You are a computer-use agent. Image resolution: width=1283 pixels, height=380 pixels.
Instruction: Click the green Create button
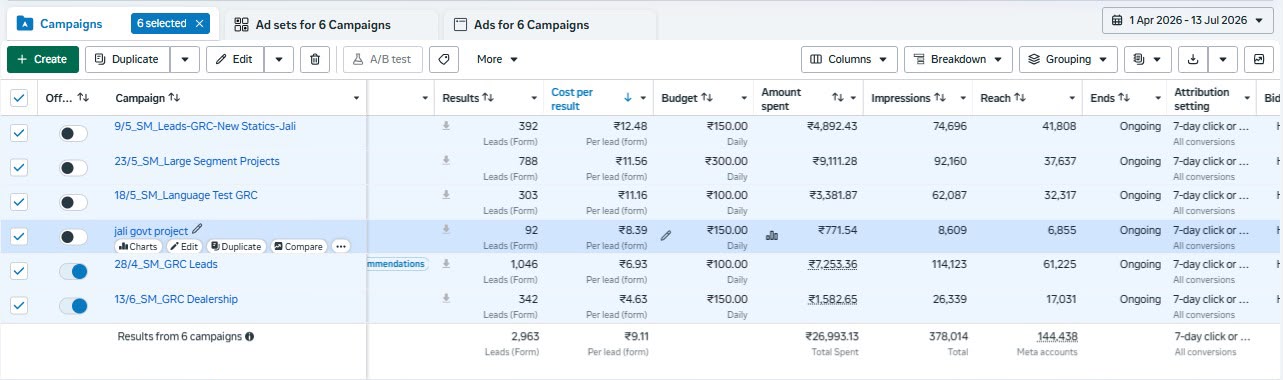click(x=43, y=59)
